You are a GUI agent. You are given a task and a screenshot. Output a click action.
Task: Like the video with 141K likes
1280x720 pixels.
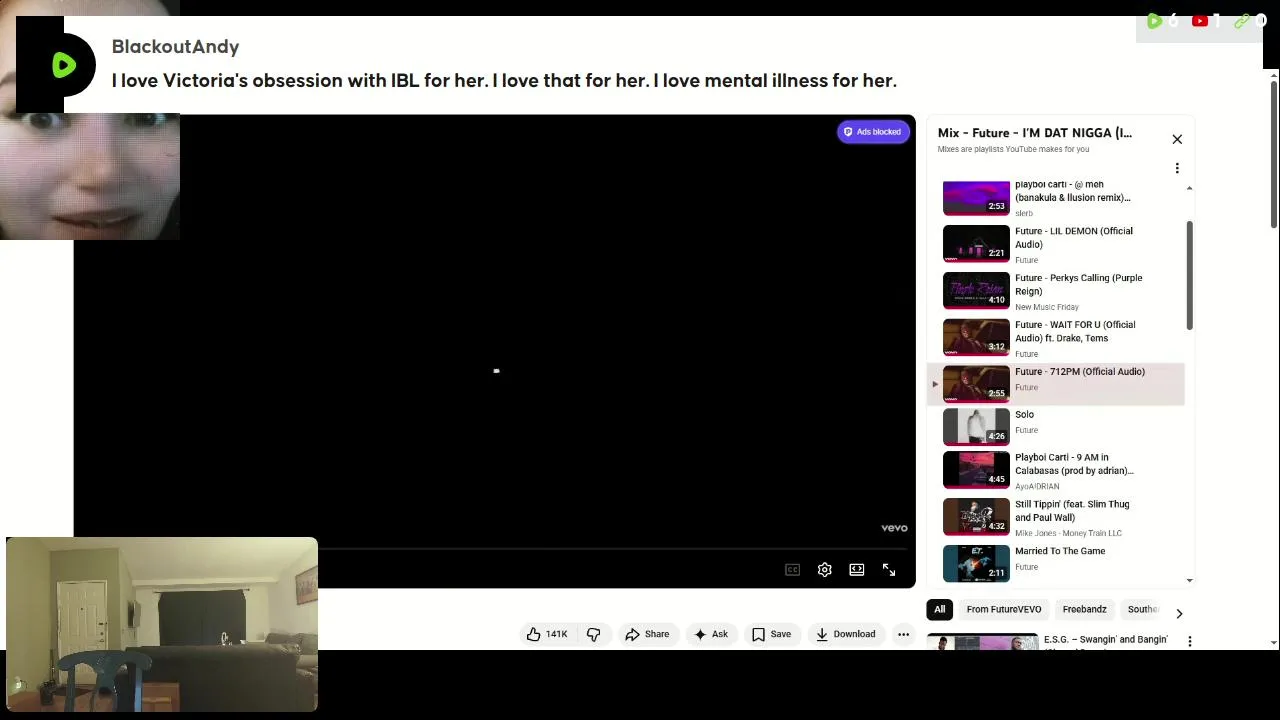tap(547, 634)
